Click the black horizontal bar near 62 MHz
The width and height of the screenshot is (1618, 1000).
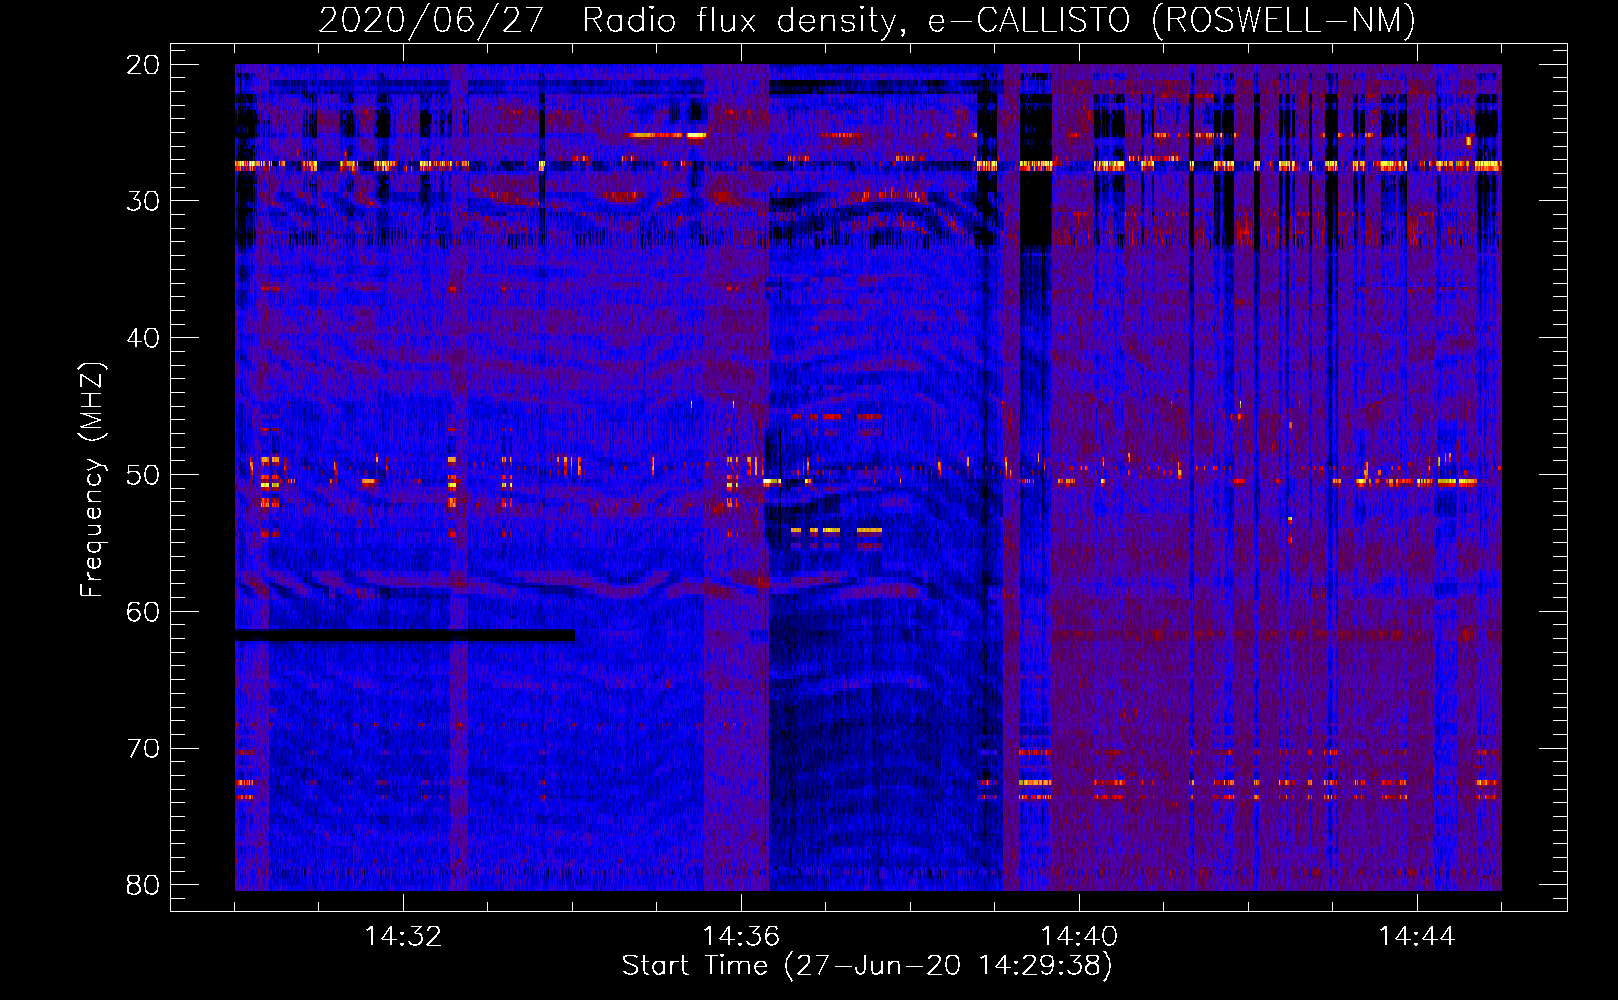click(x=405, y=636)
